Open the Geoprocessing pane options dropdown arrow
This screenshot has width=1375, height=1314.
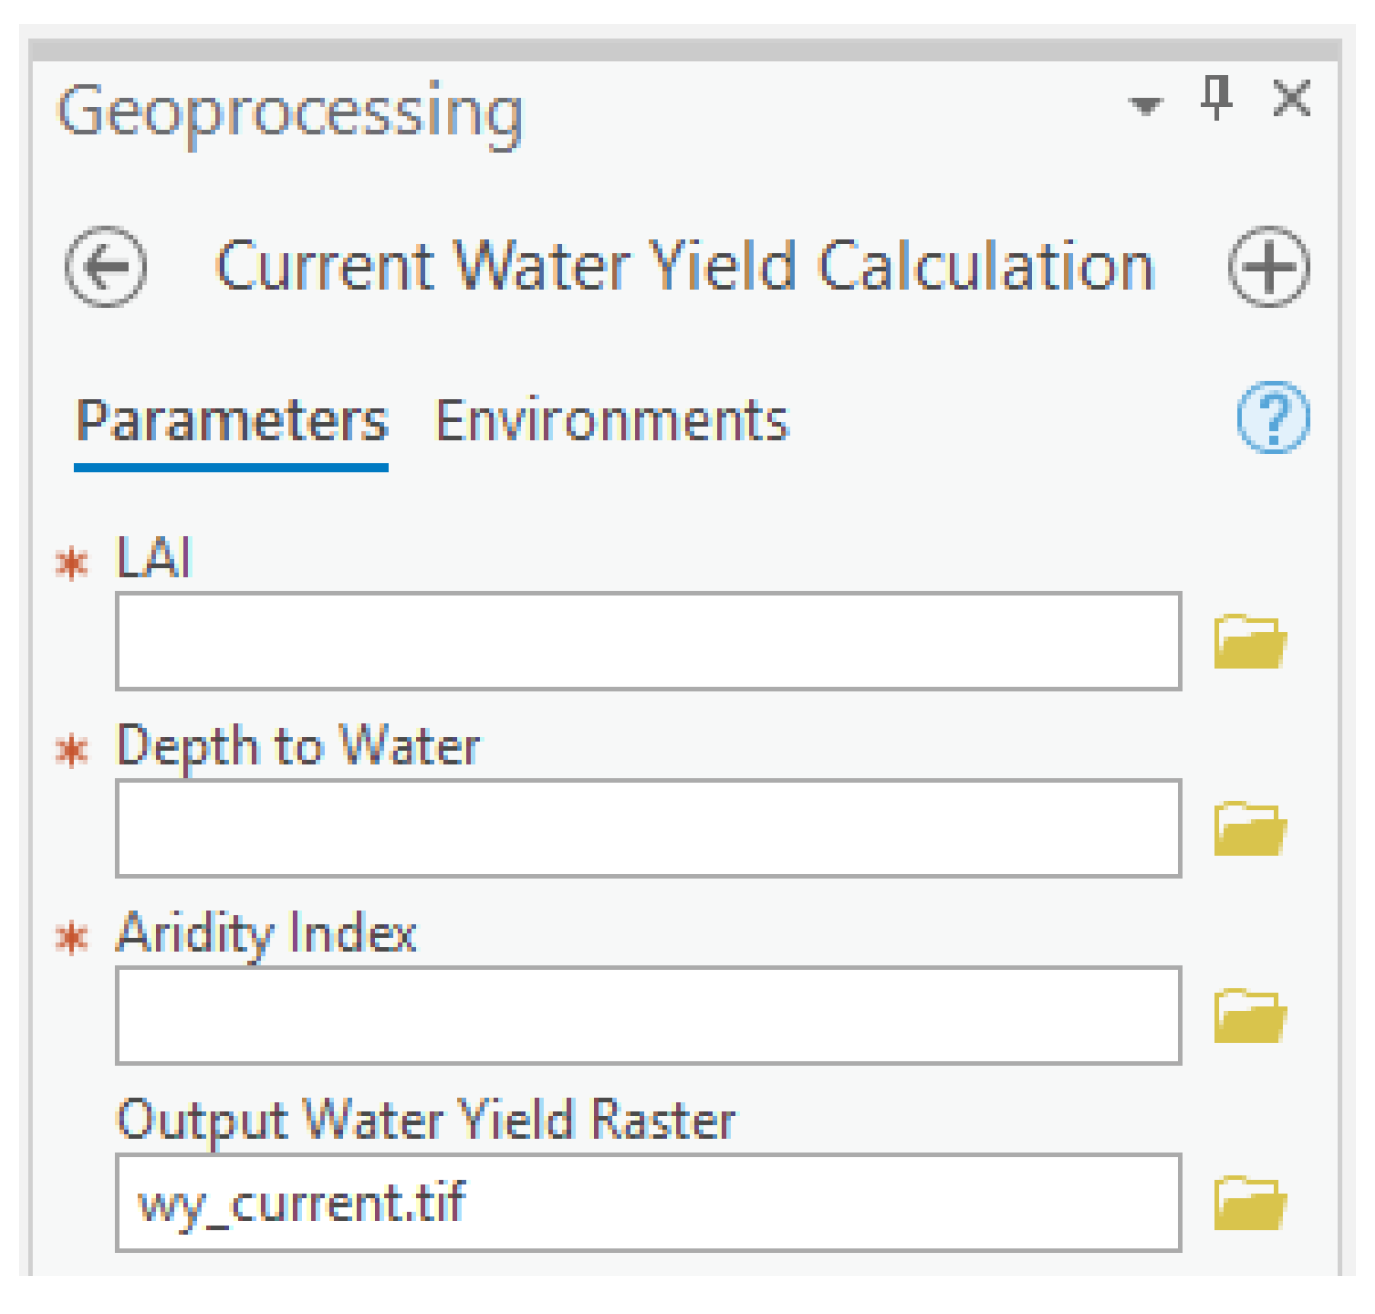1145,104
